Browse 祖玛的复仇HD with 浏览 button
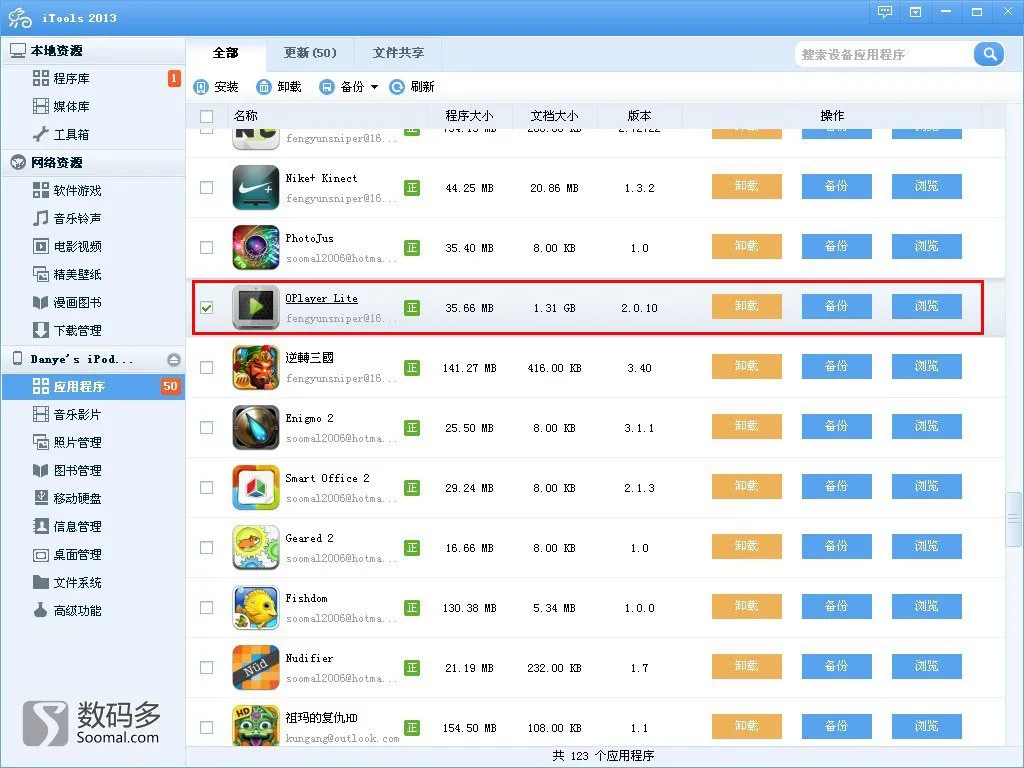 [x=927, y=726]
